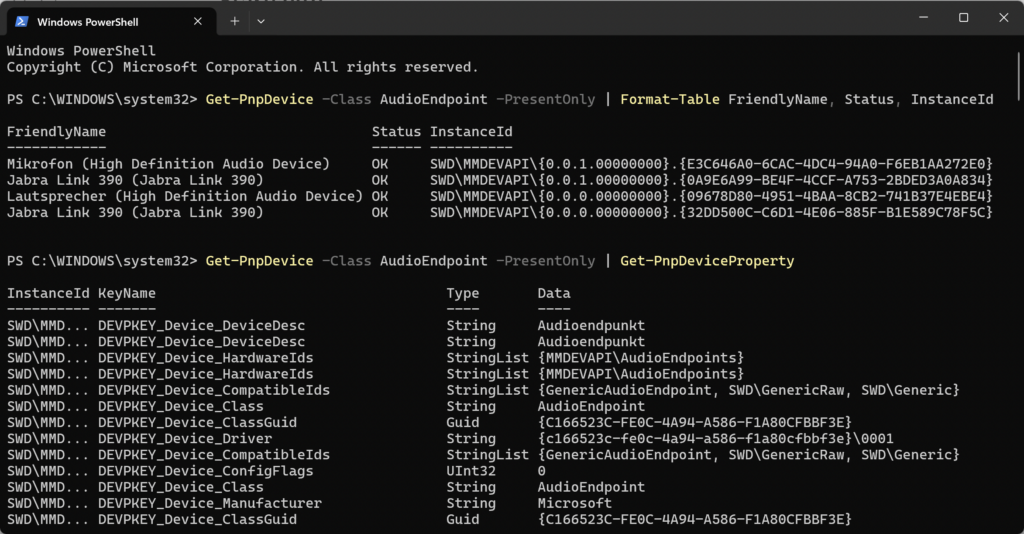Screen dimensions: 1024x534
Task: Click the Mikrofon (High Definition Audio Device) row
Action: point(500,164)
